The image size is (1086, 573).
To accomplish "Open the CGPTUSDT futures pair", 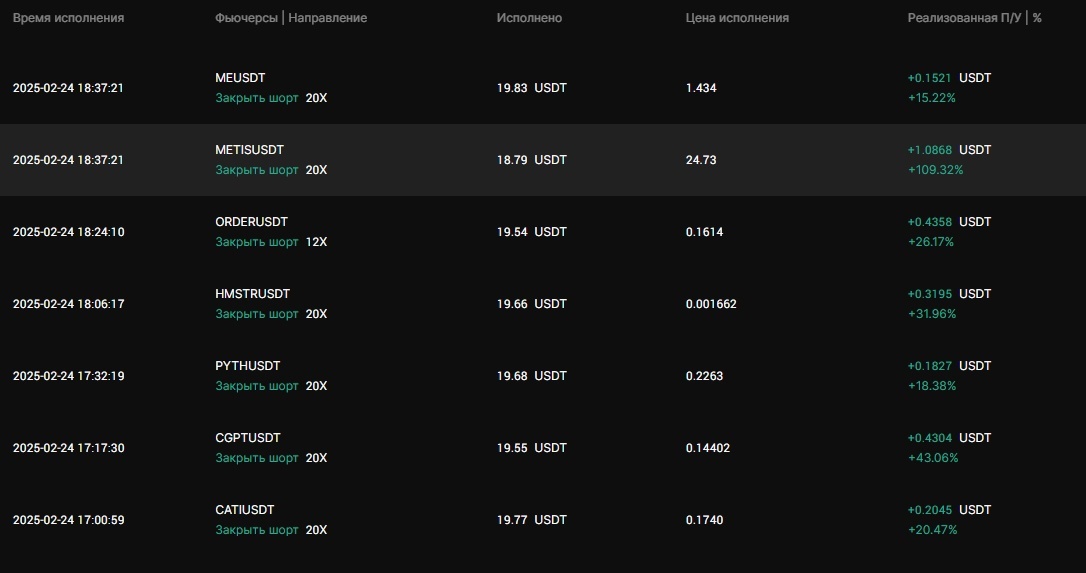I will pos(248,438).
